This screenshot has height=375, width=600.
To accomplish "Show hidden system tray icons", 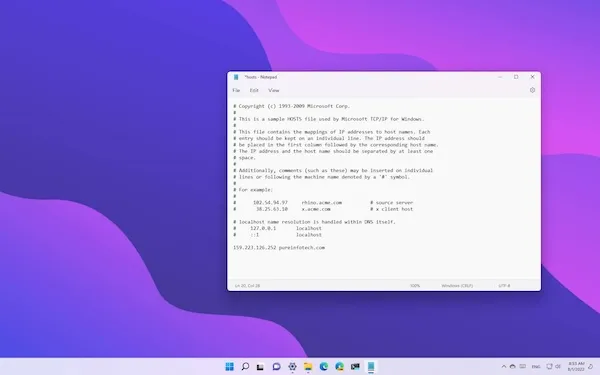I will click(x=504, y=367).
